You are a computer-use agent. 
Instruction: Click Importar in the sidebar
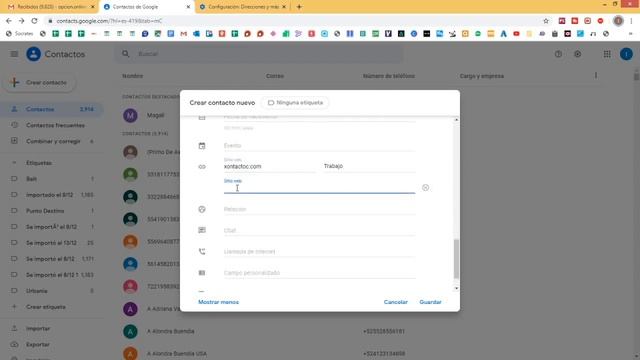pyautogui.click(x=38, y=329)
